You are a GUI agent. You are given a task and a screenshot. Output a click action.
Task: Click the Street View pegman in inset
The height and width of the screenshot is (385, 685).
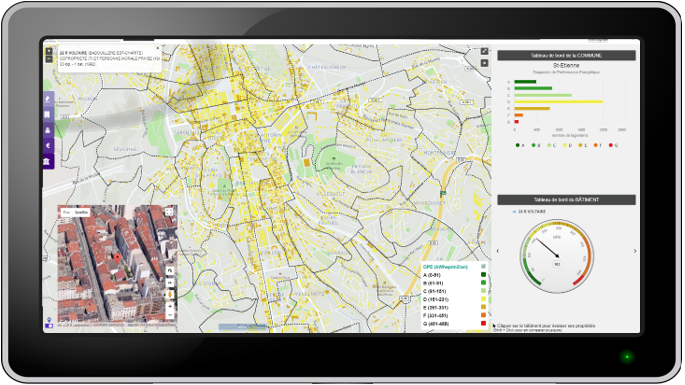(x=170, y=295)
